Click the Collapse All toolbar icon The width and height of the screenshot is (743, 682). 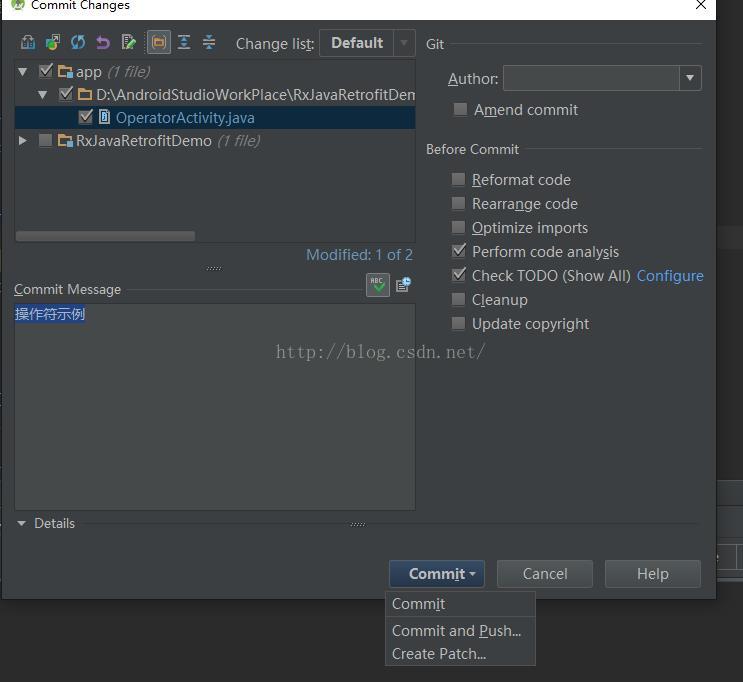[x=209, y=42]
